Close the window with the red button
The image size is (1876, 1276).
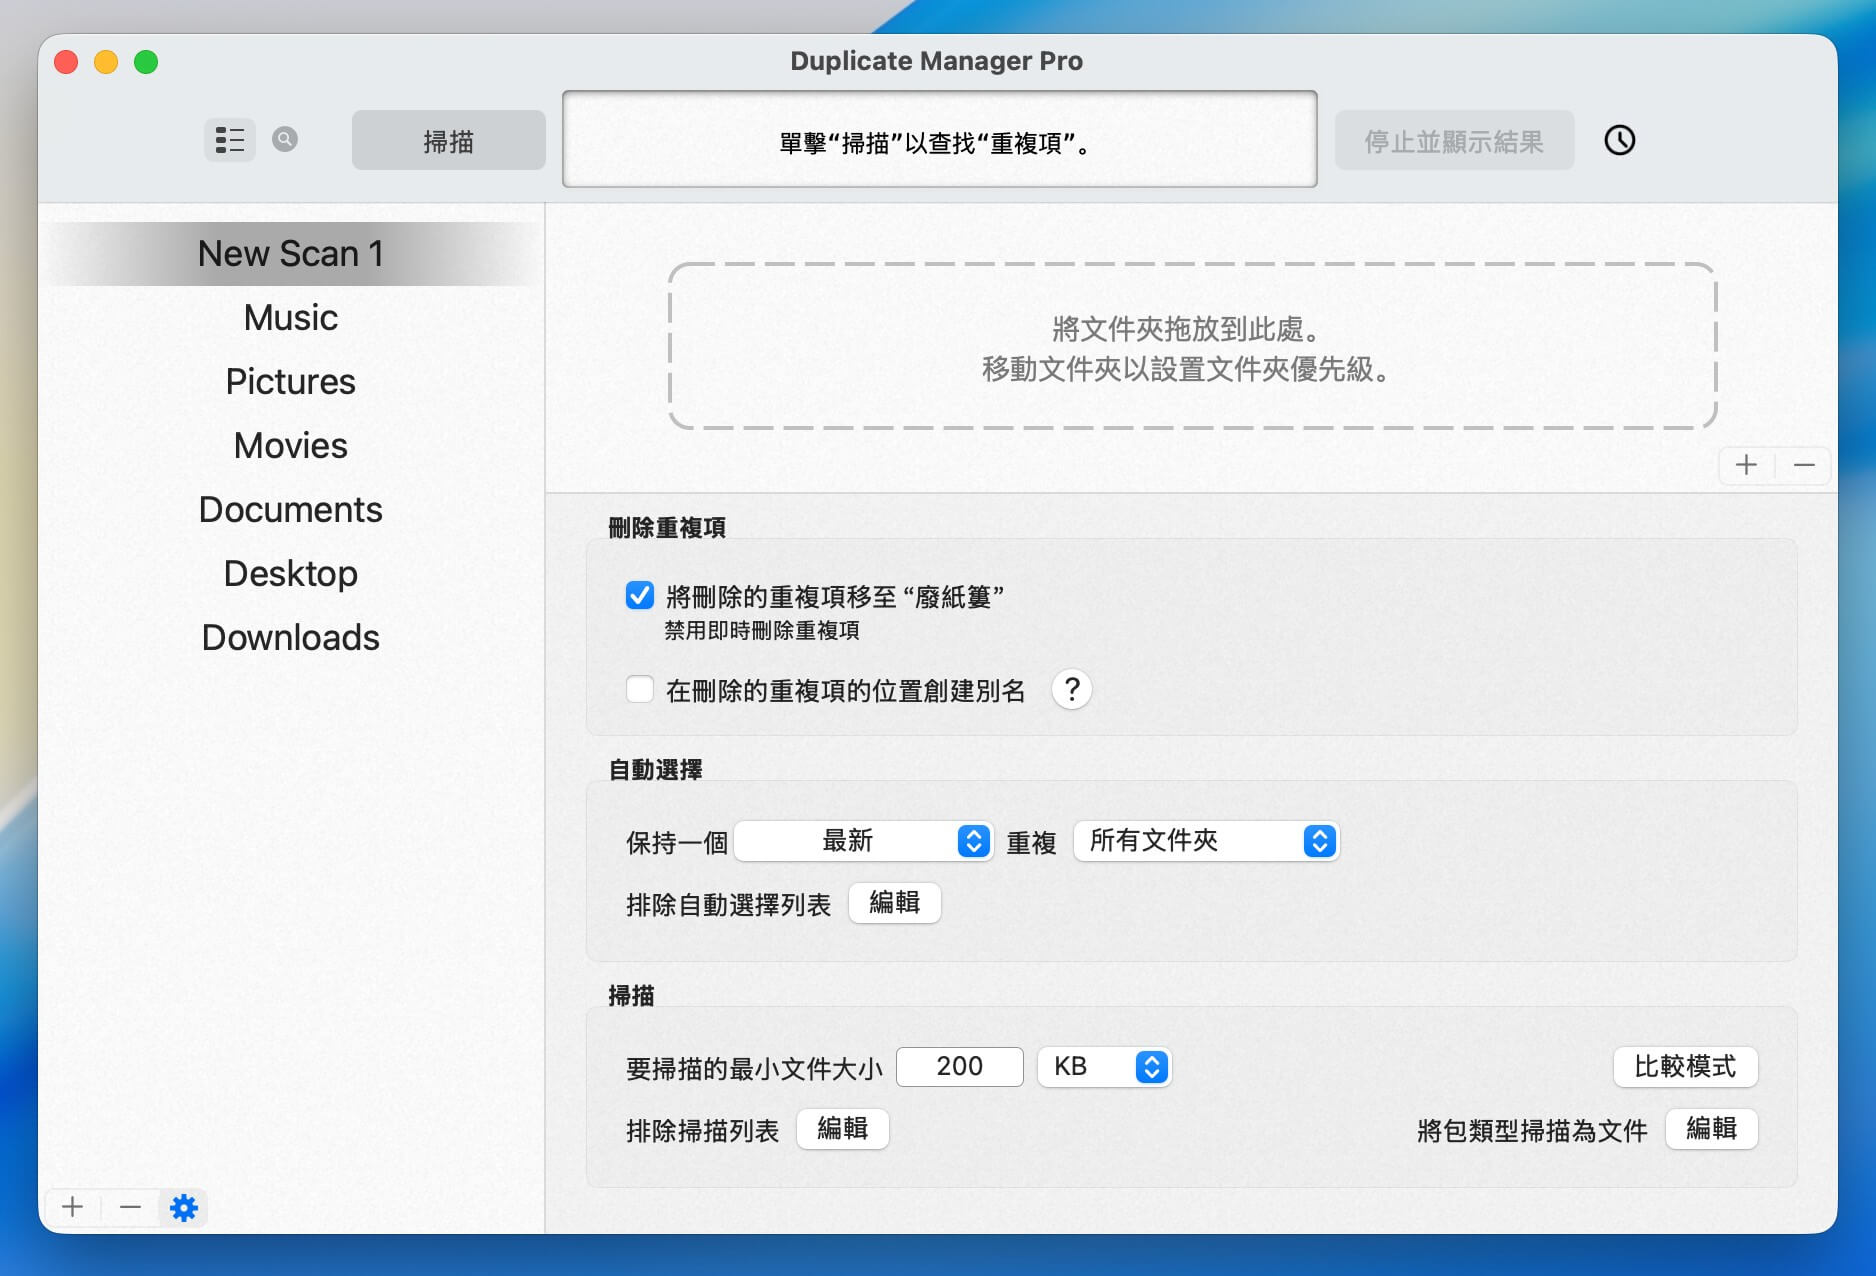pos(66,62)
